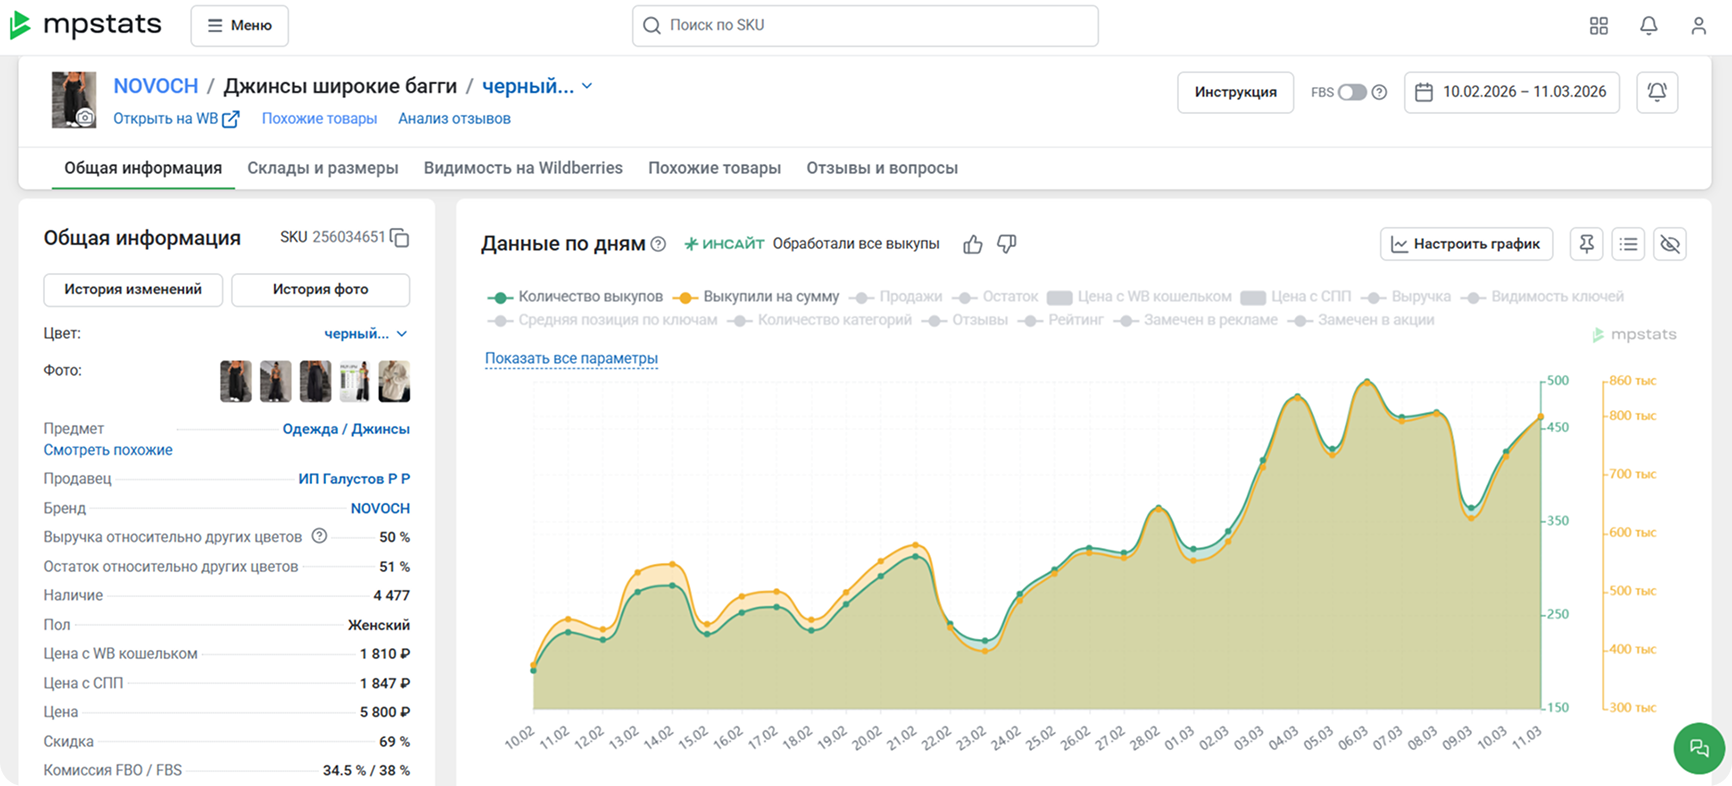Open the green chat support bubble
Screen dimensions: 1732x786
[x=1698, y=748]
